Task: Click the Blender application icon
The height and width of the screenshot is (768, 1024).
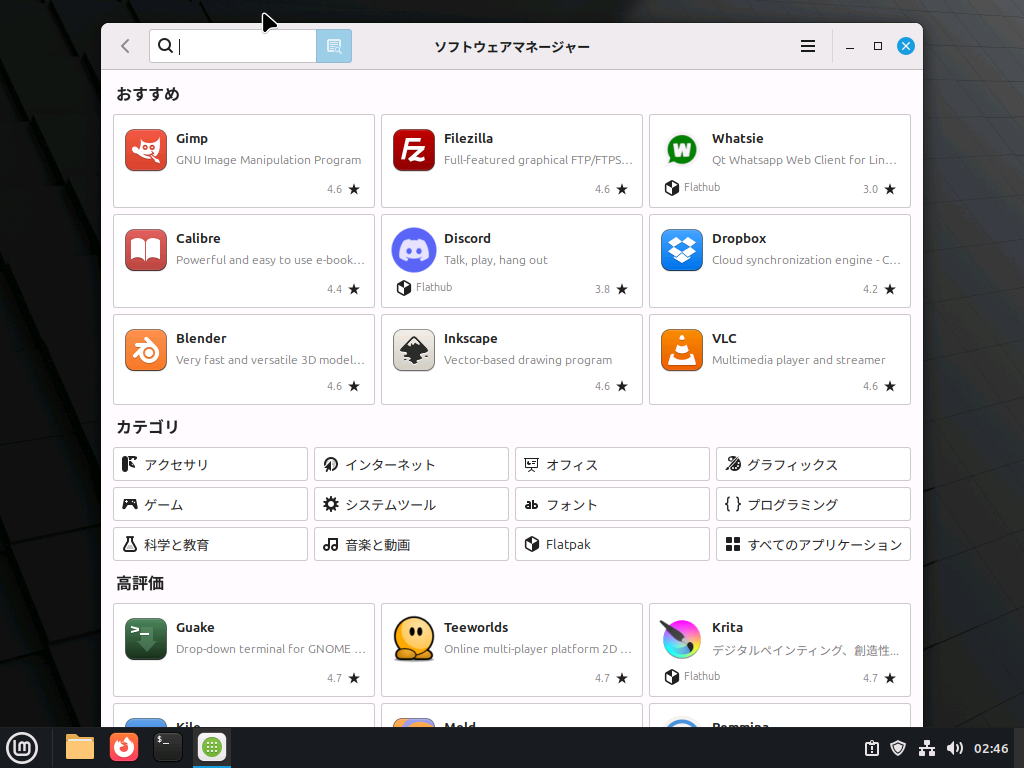Action: click(146, 350)
